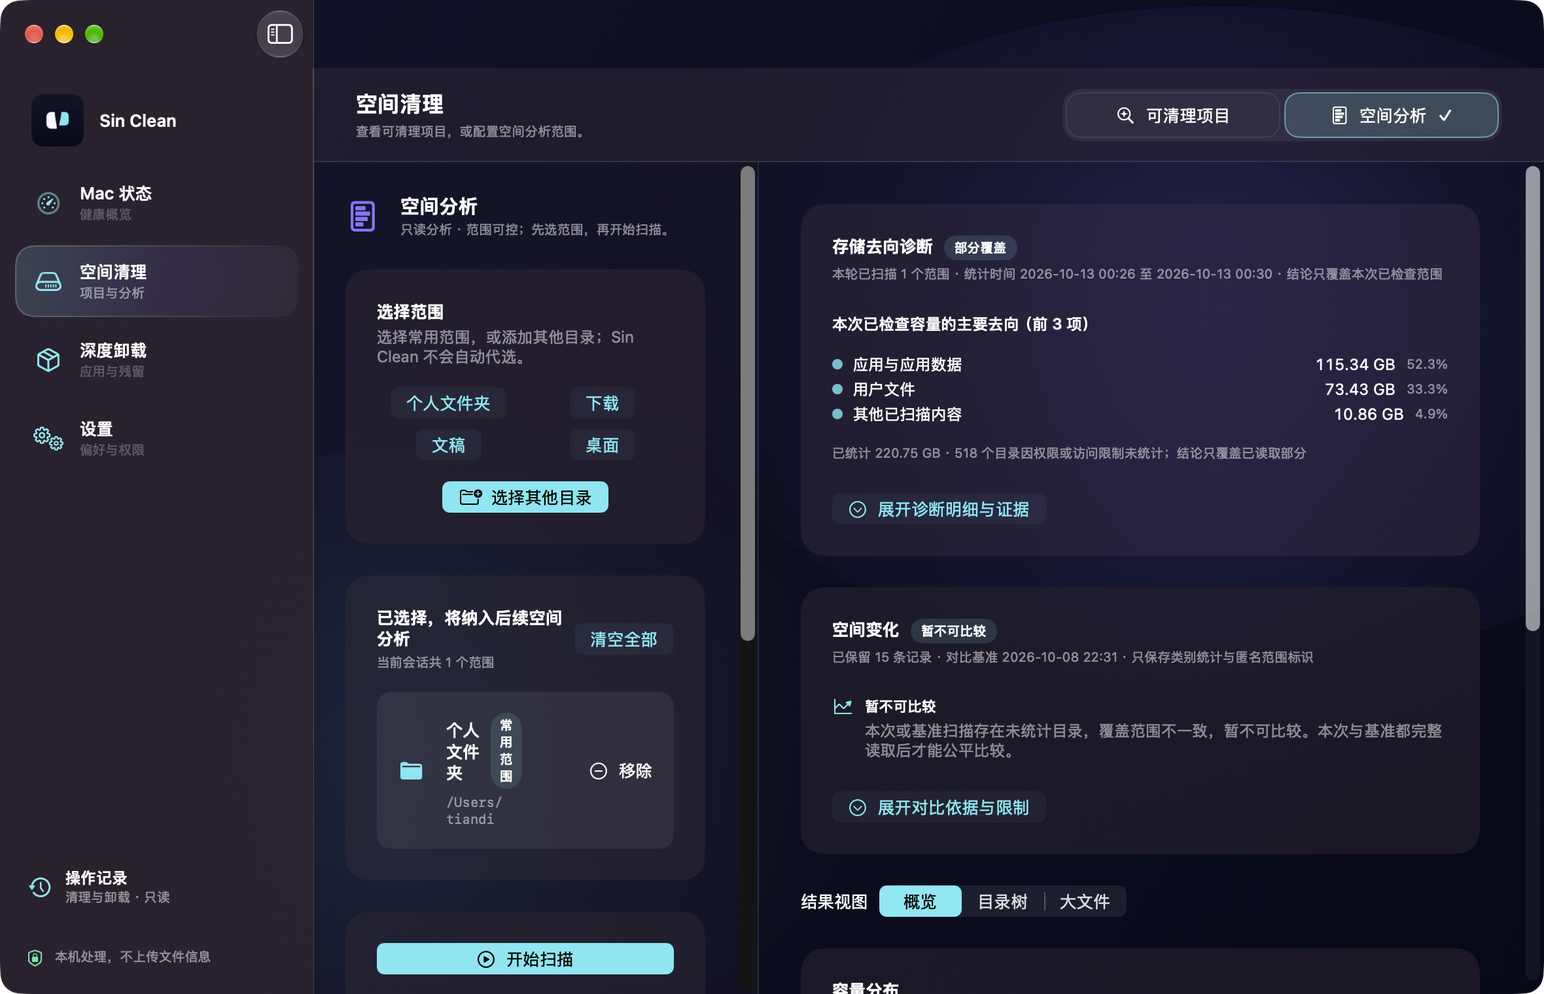Open Mac 状态 gauge icon
The image size is (1544, 994).
[48, 203]
